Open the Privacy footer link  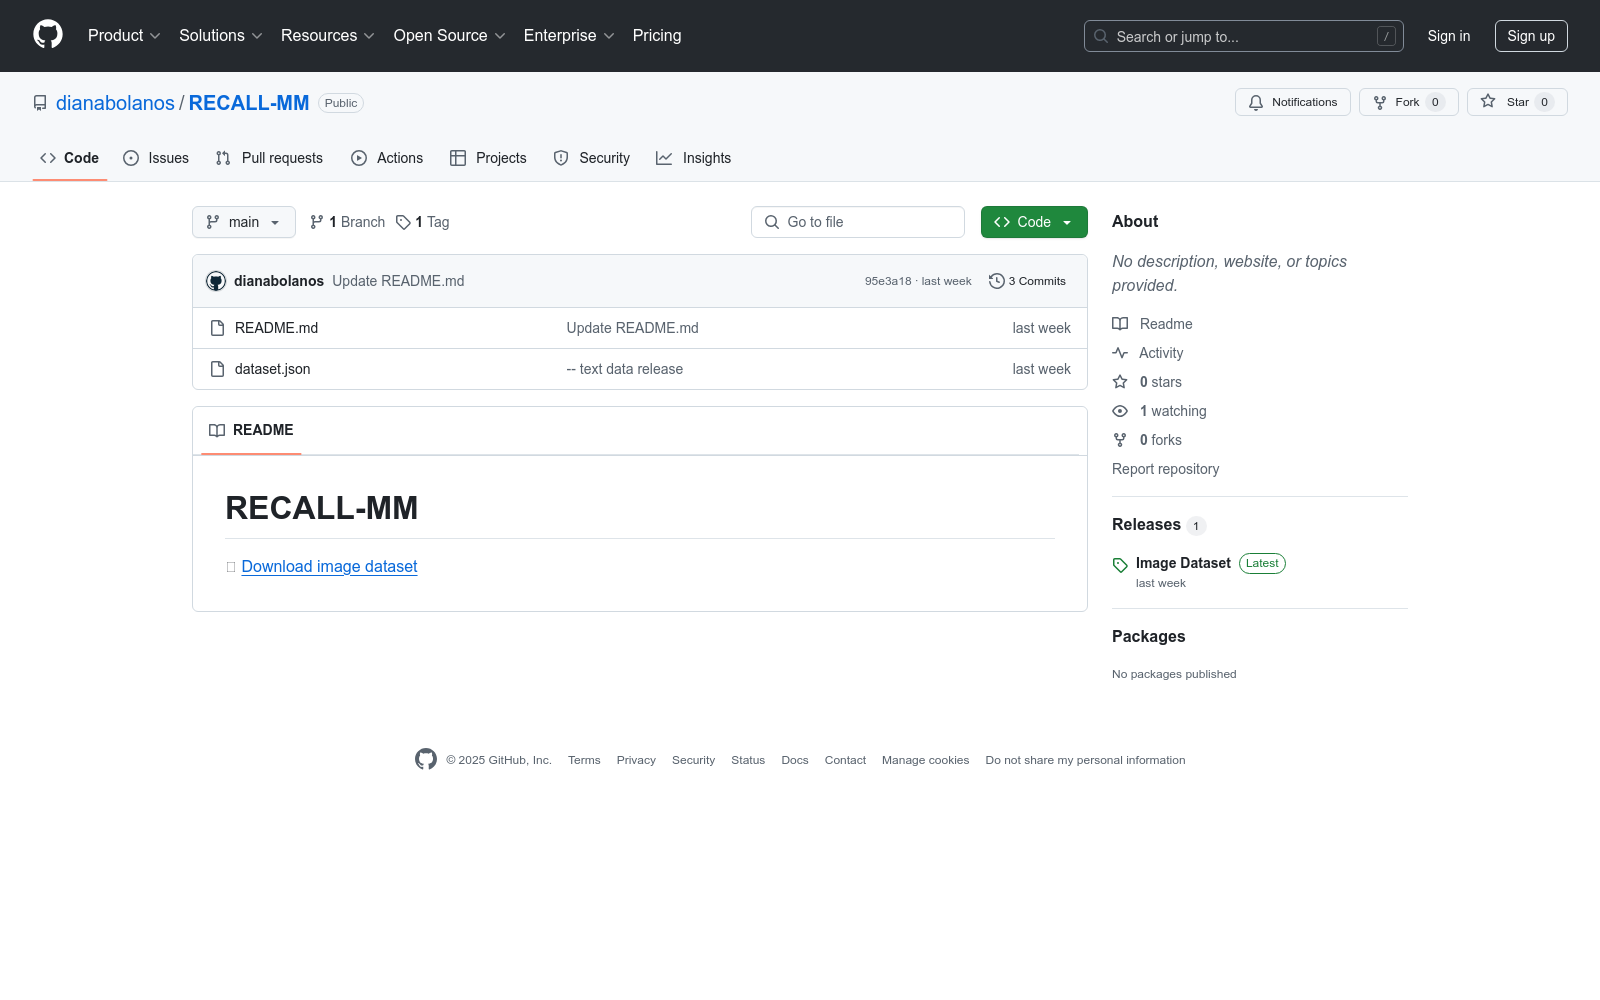636,760
